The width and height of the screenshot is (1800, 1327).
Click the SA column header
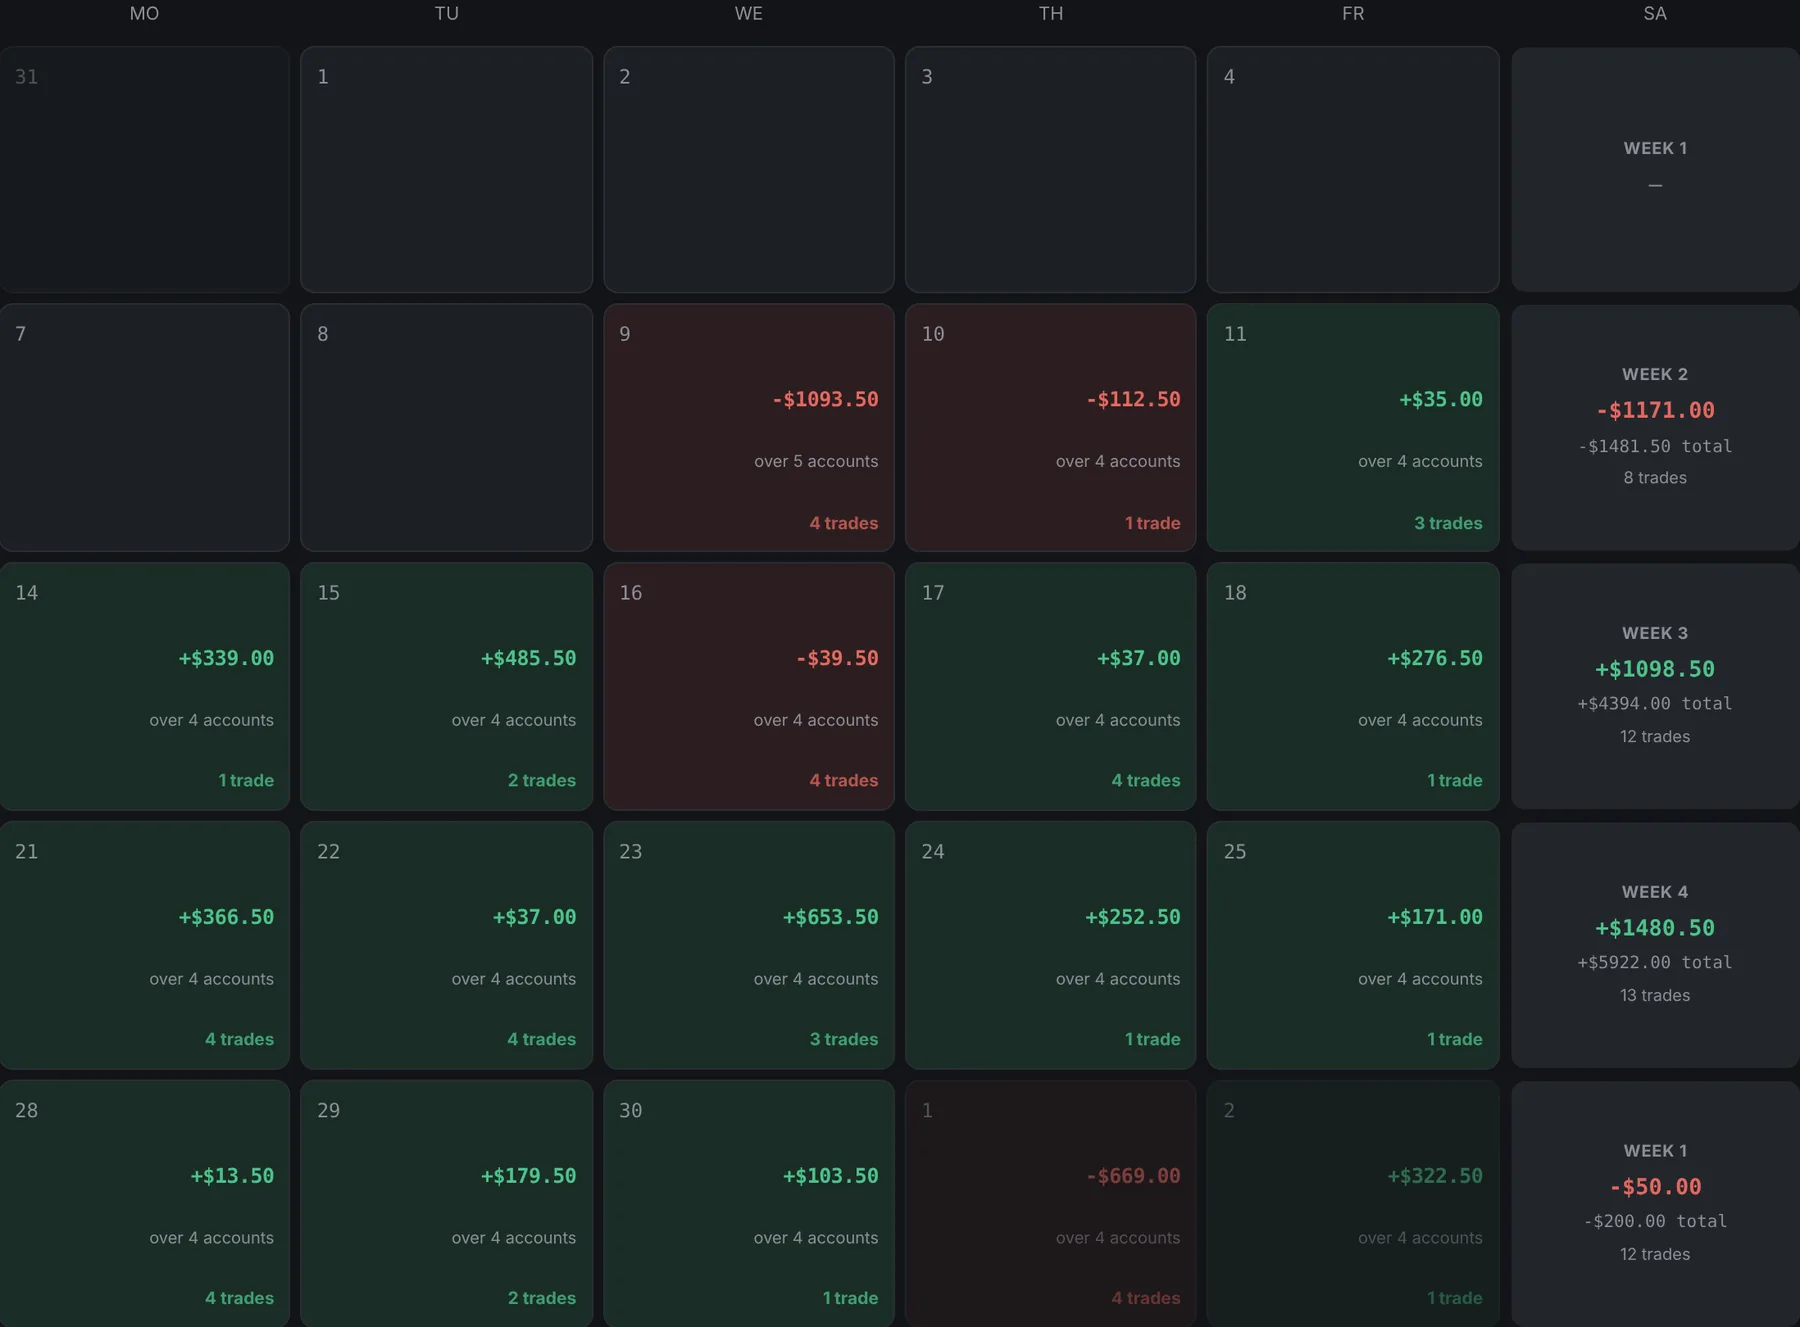coord(1655,14)
